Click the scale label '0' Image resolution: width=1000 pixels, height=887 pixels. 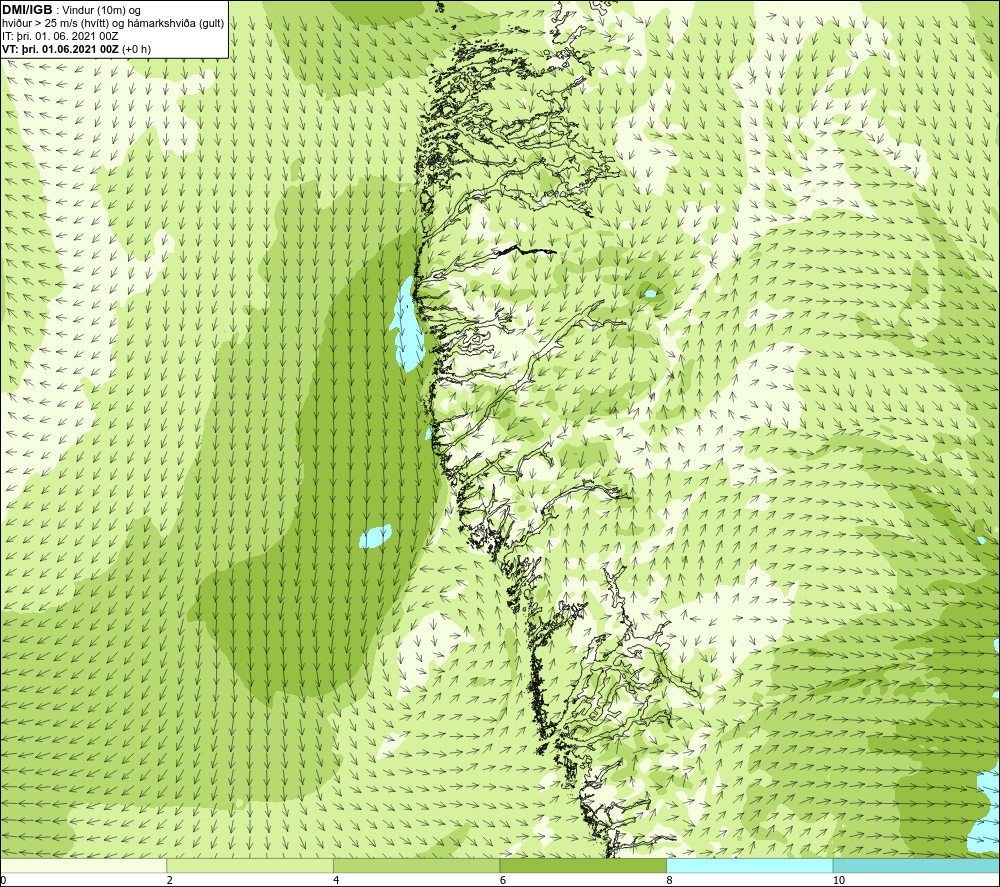tap(3, 880)
